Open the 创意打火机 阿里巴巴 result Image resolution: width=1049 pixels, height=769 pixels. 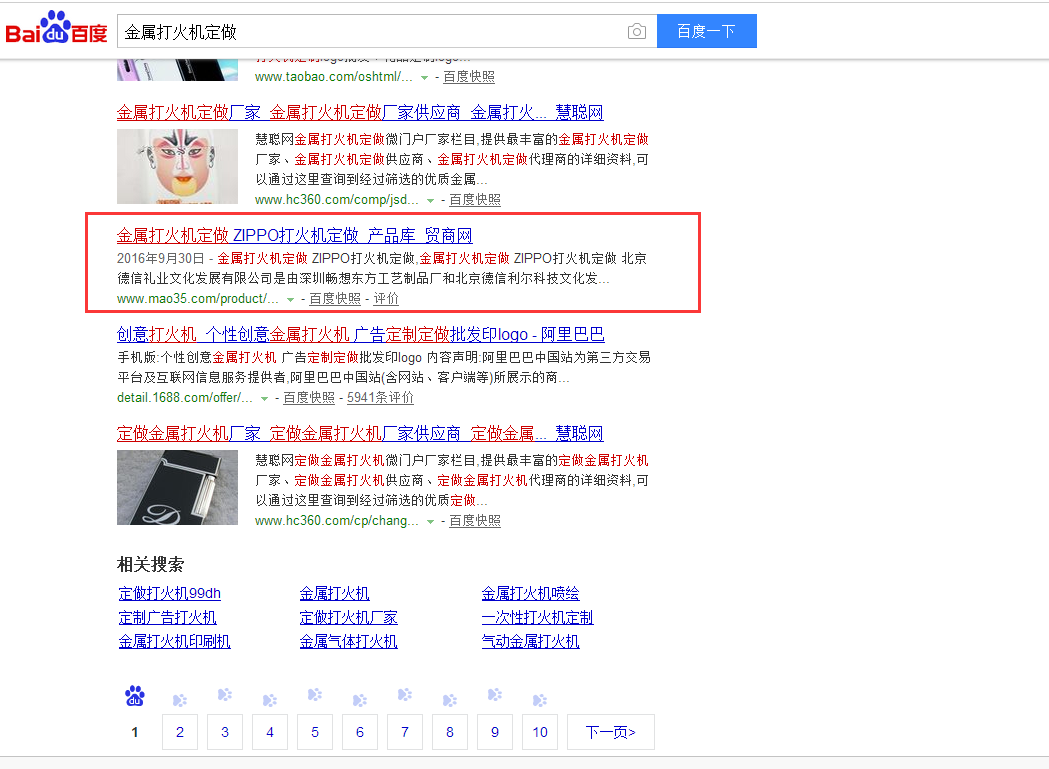point(360,334)
